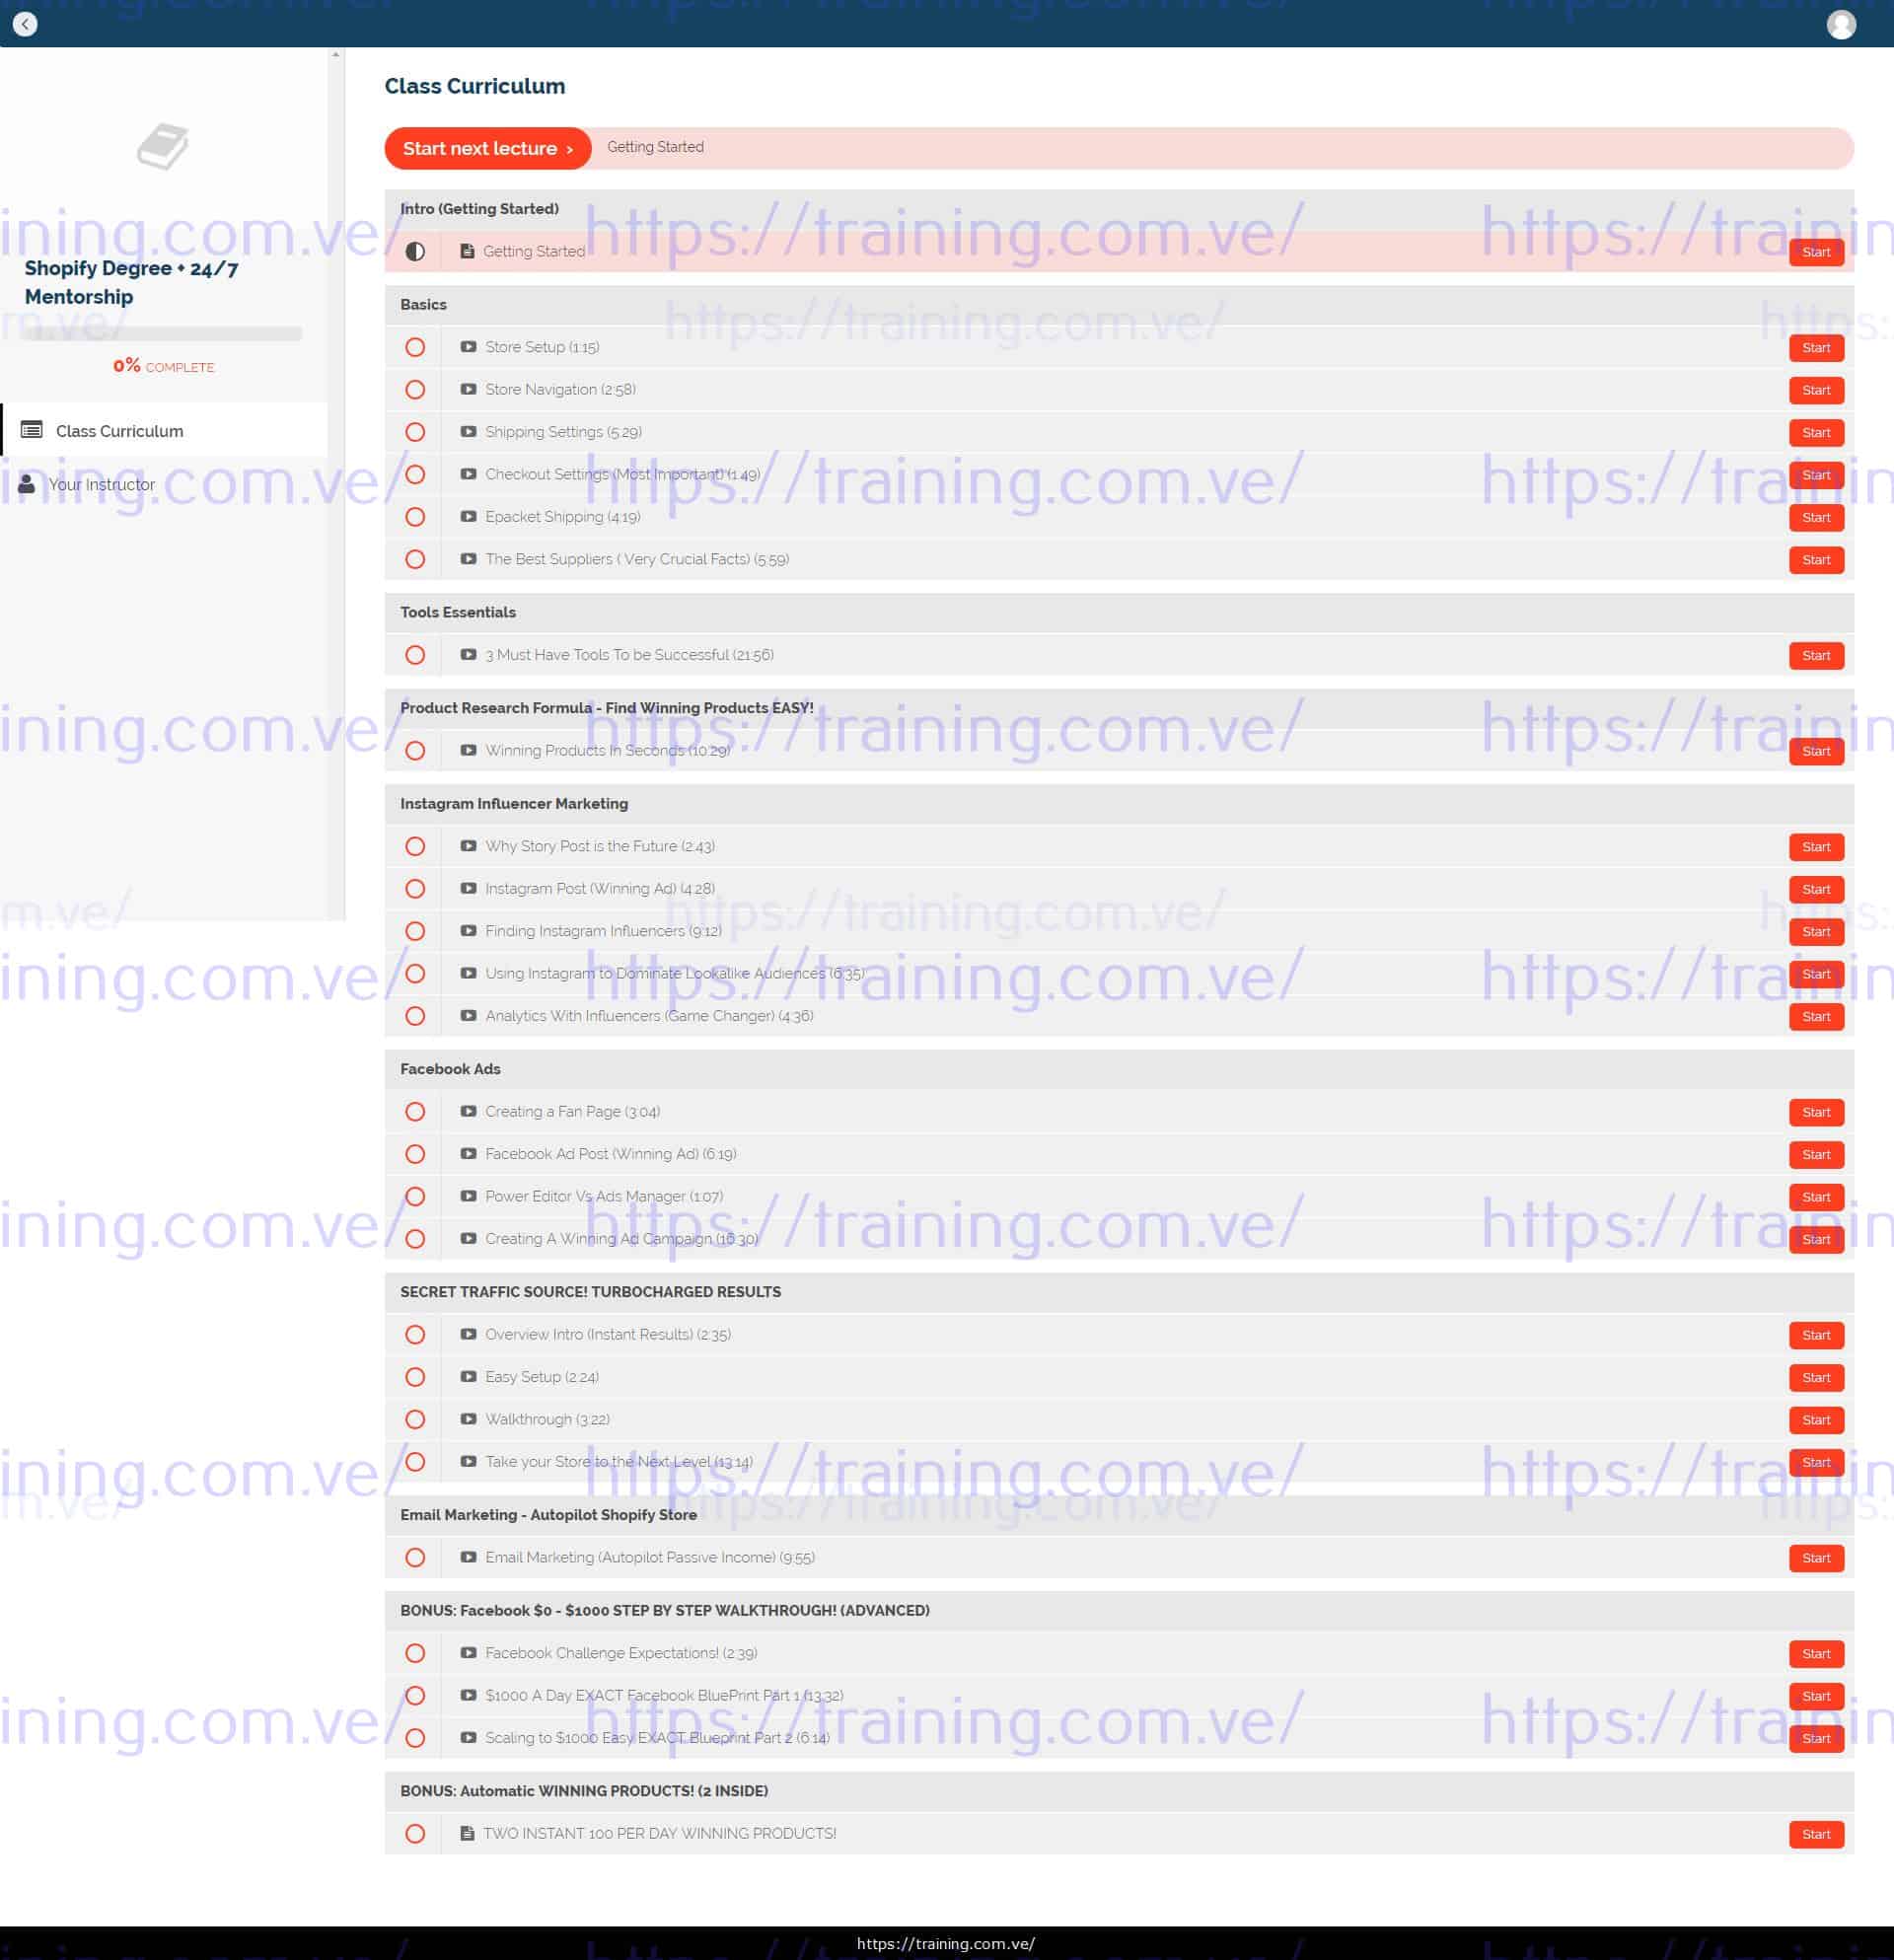The image size is (1894, 1960).
Task: Open Power Editor Vs Ads Manager lecture title
Action: coord(604,1196)
